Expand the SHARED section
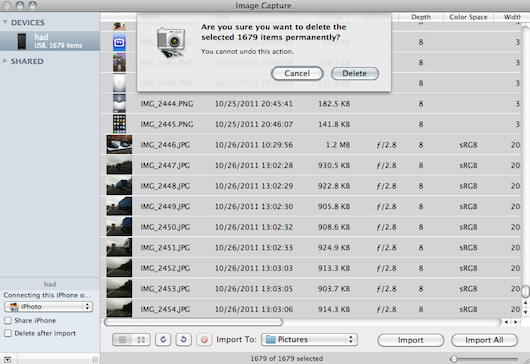This screenshot has width=530, height=364. [5, 61]
